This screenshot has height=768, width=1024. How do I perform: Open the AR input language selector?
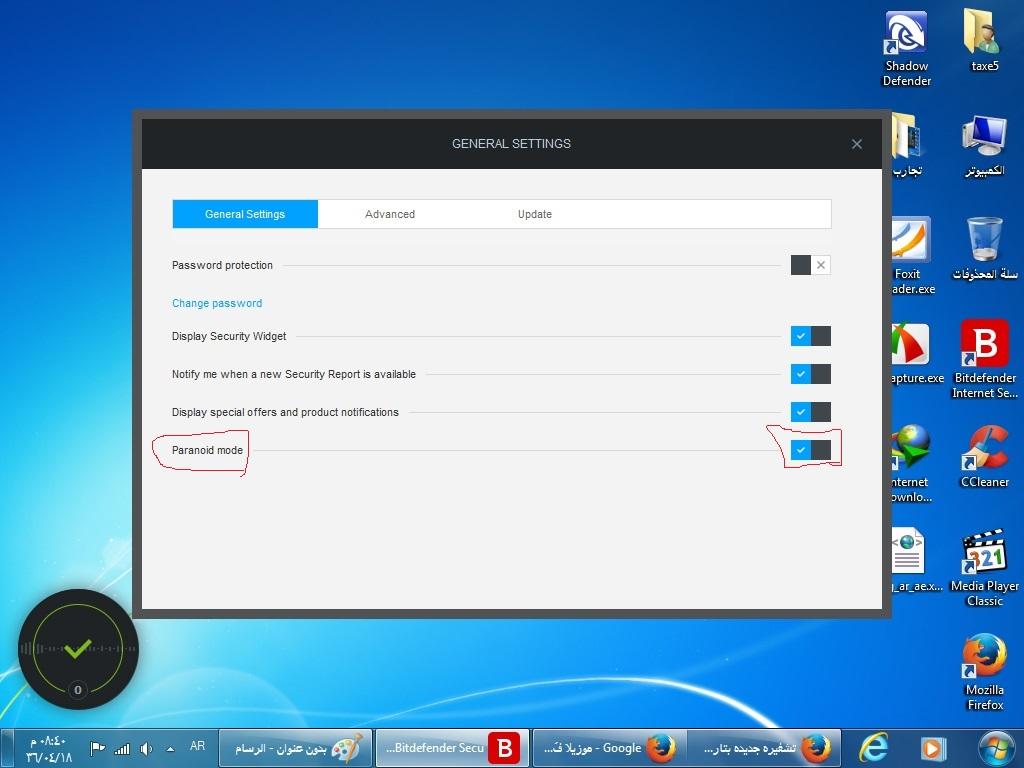(197, 746)
